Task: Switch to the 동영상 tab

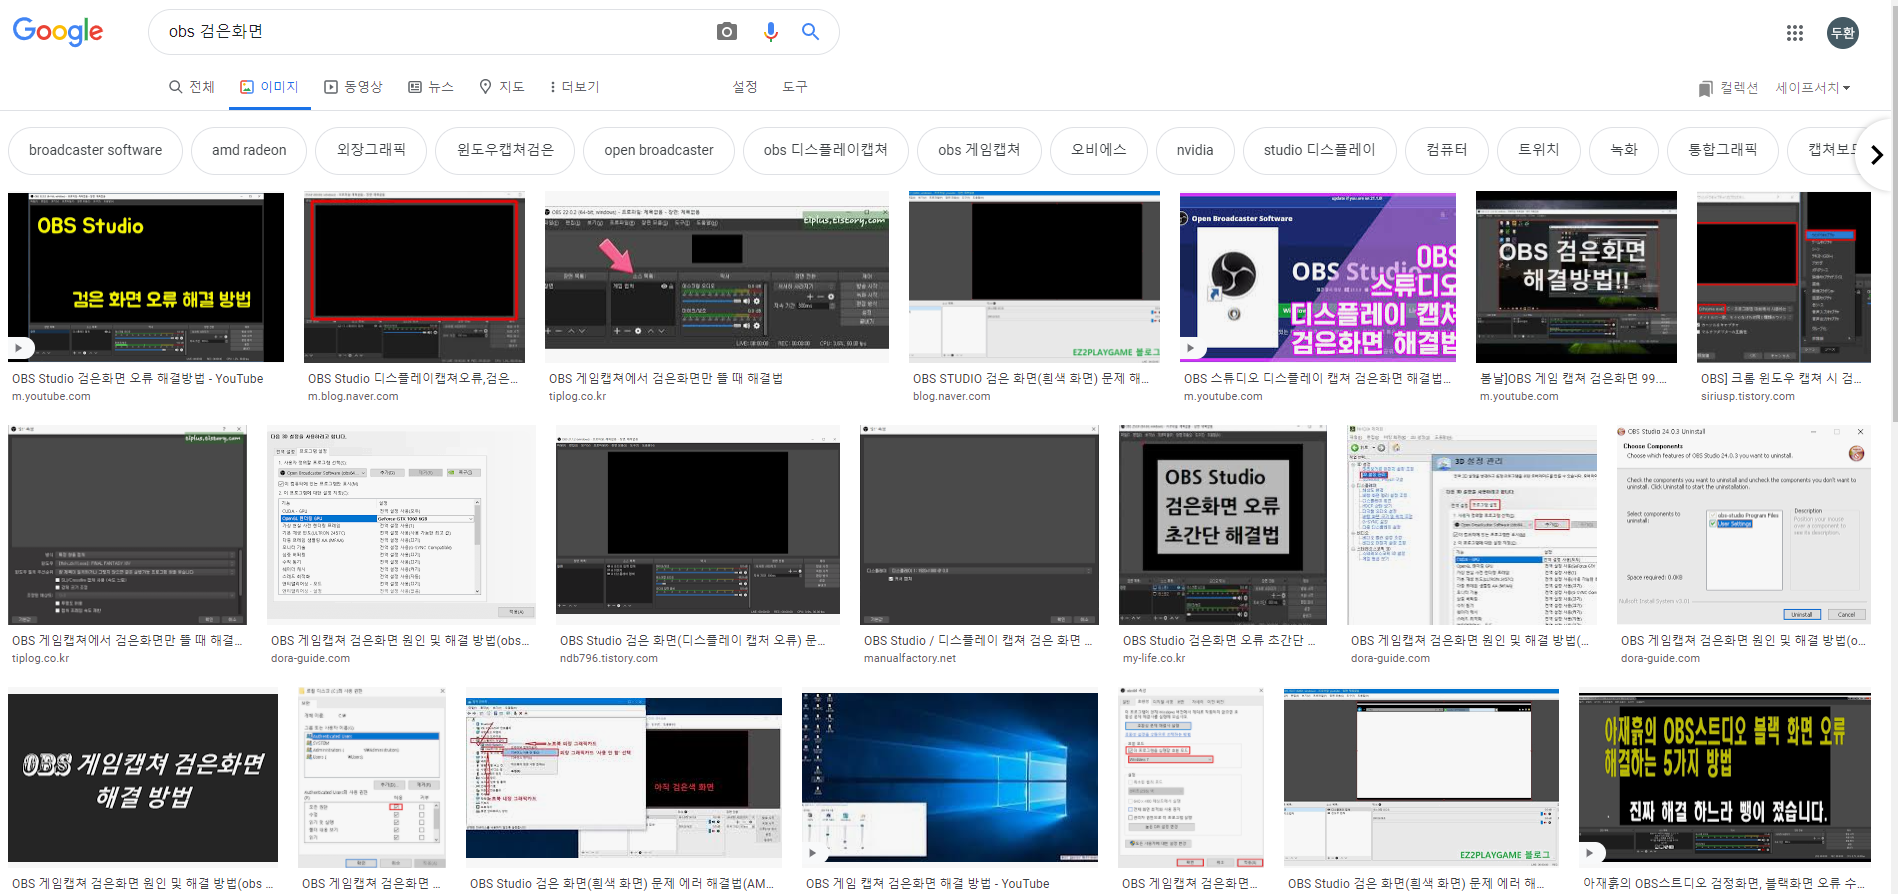Action: pyautogui.click(x=353, y=87)
